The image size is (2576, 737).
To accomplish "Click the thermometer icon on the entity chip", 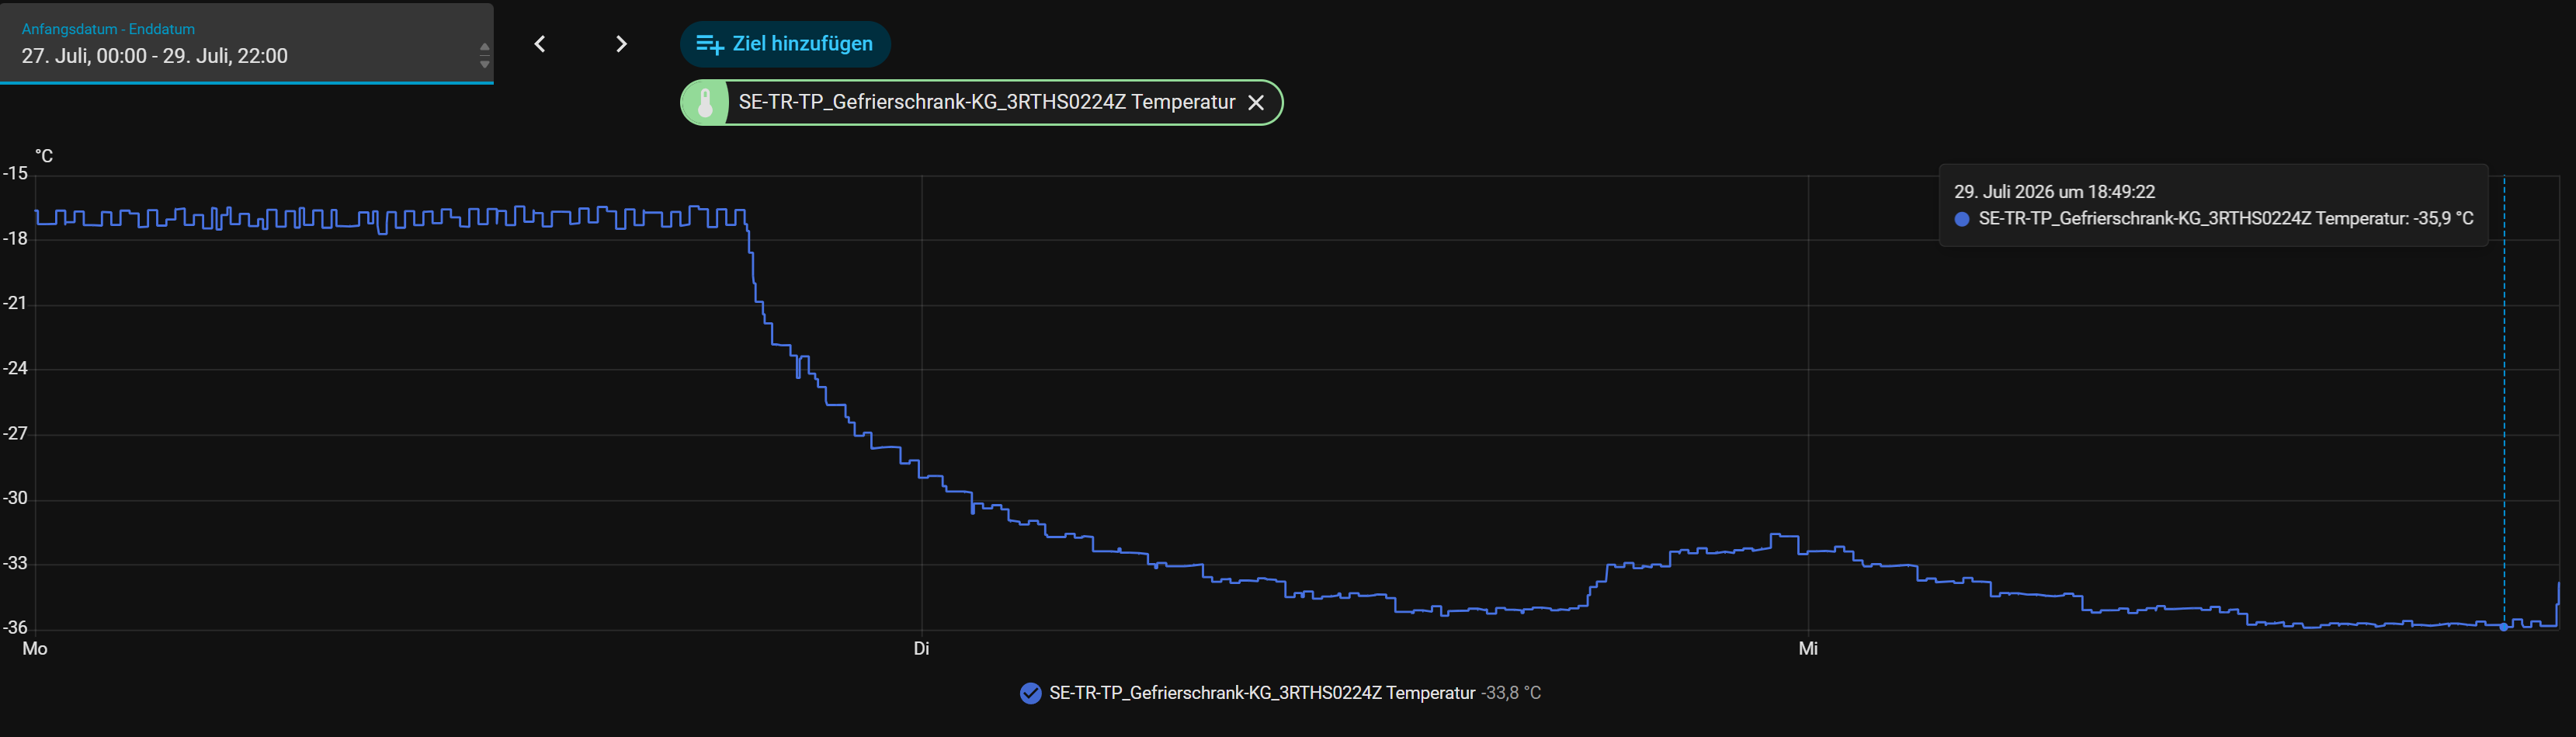I will [705, 102].
